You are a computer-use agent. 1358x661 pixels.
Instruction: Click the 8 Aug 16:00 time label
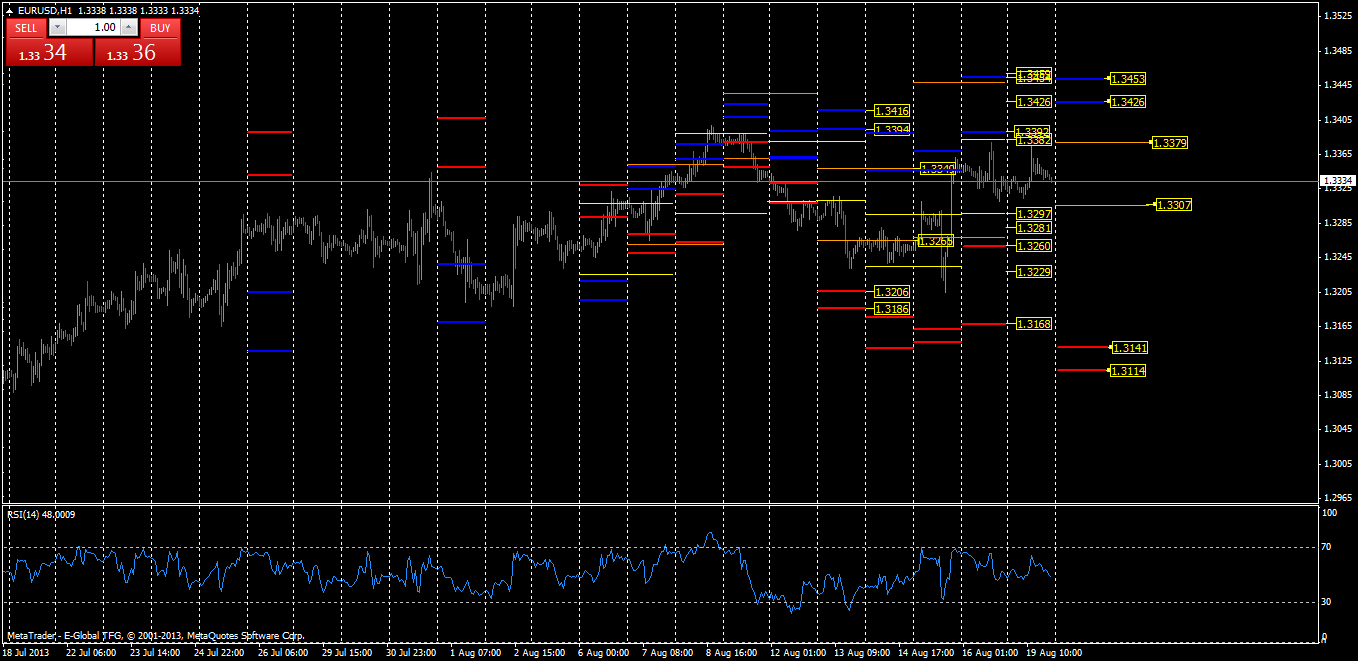[x=732, y=652]
